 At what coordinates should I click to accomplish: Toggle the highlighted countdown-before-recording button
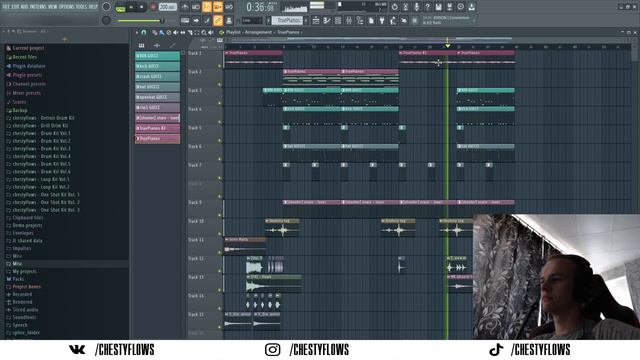pyautogui.click(x=207, y=7)
